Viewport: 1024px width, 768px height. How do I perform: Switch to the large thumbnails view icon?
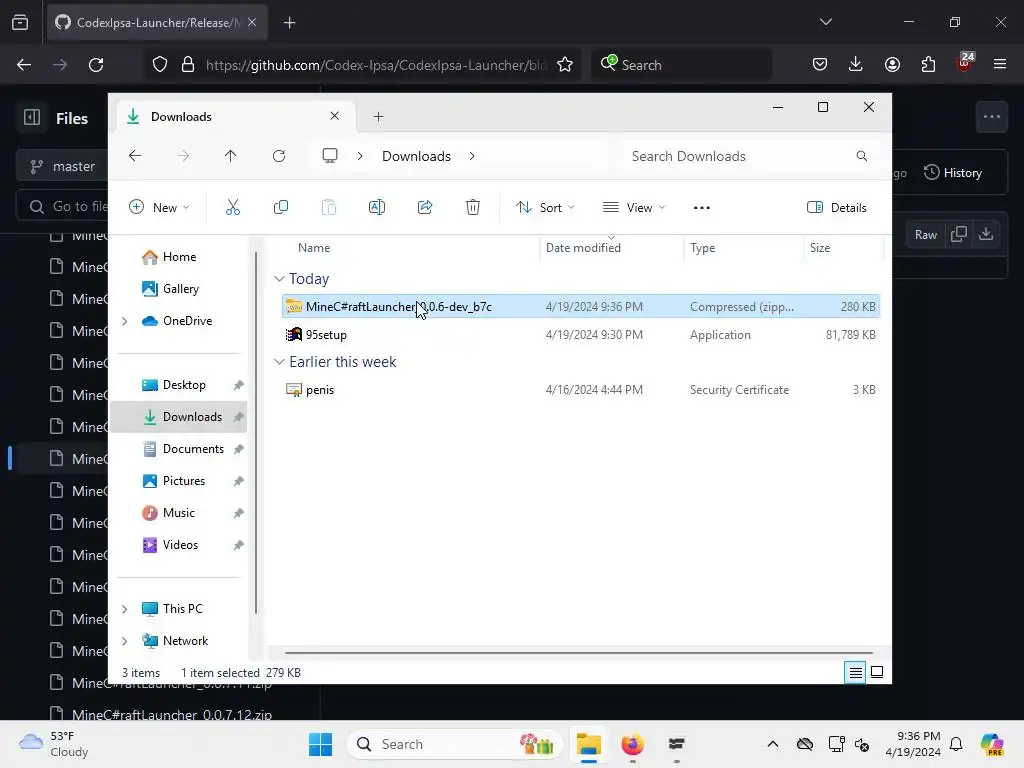click(x=877, y=673)
